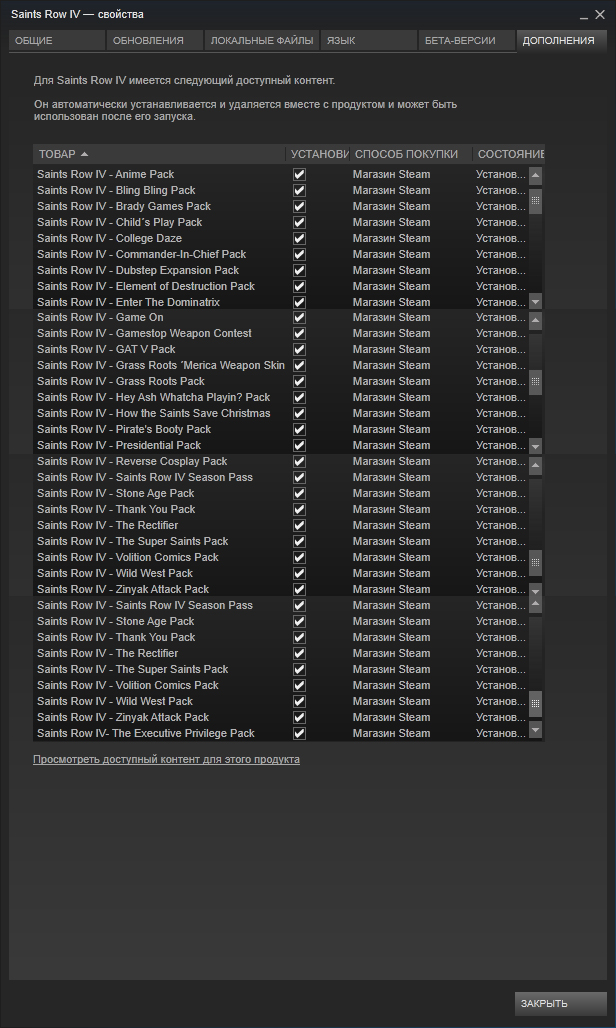Viewport: 616px width, 1028px height.
Task: Uncheck the Hey Ash Whatcha Playin? Pack checkbox
Action: pyautogui.click(x=299, y=397)
